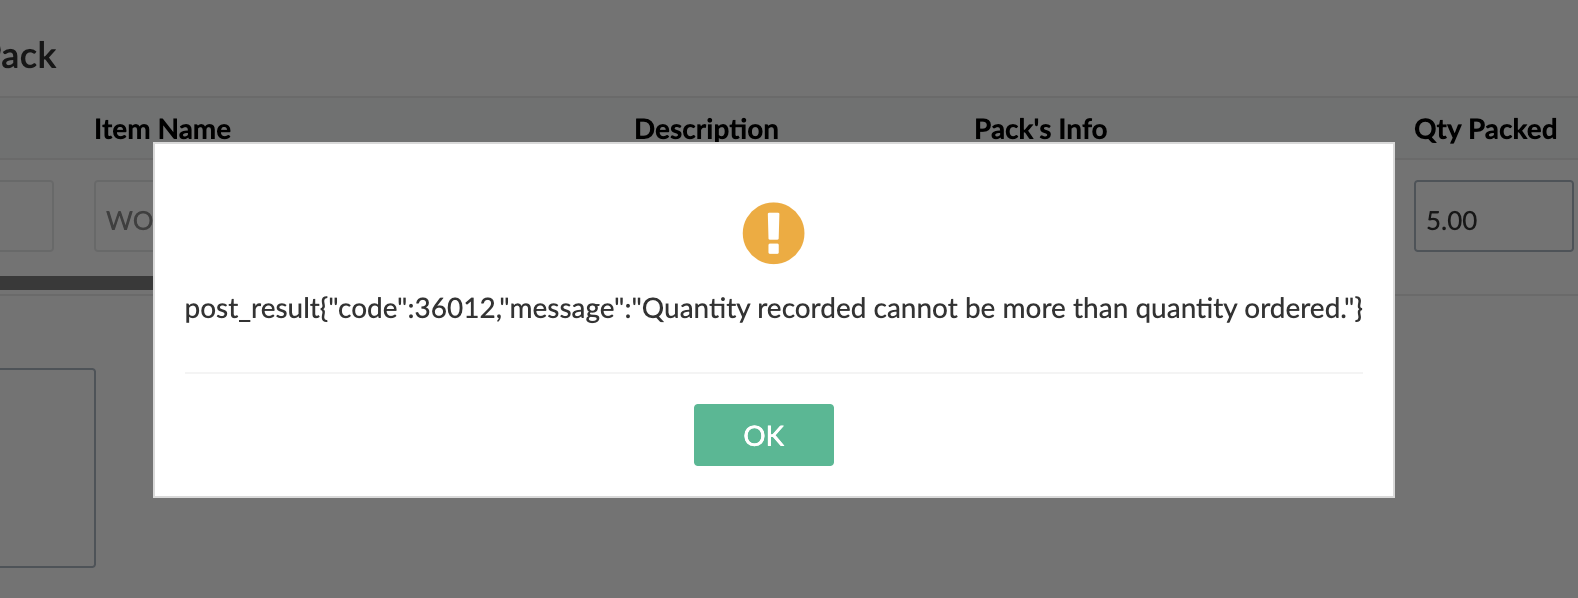
Task: Click the Pack's Info column header
Action: click(x=1040, y=129)
